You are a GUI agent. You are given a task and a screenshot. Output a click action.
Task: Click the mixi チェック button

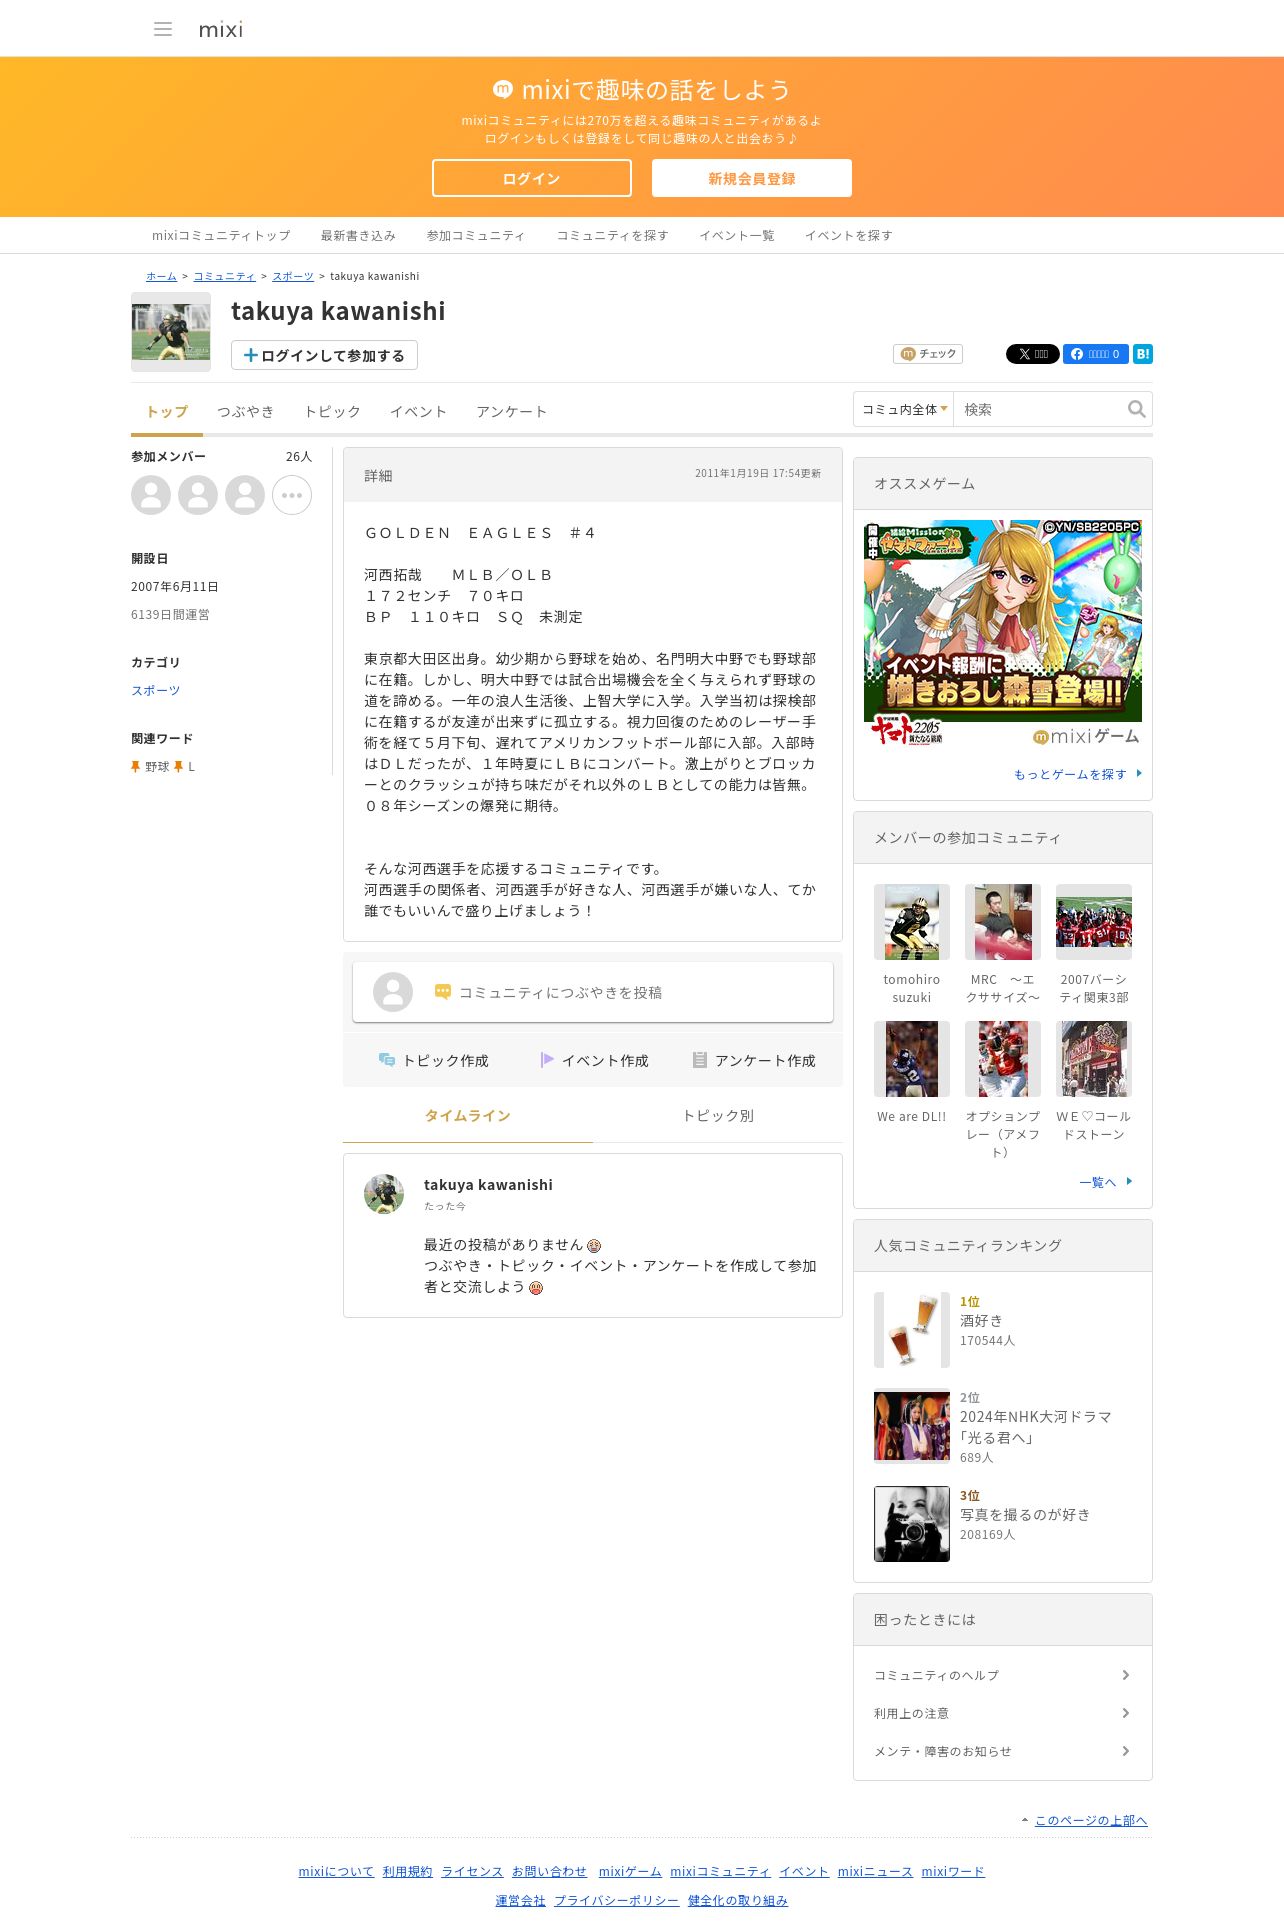928,354
